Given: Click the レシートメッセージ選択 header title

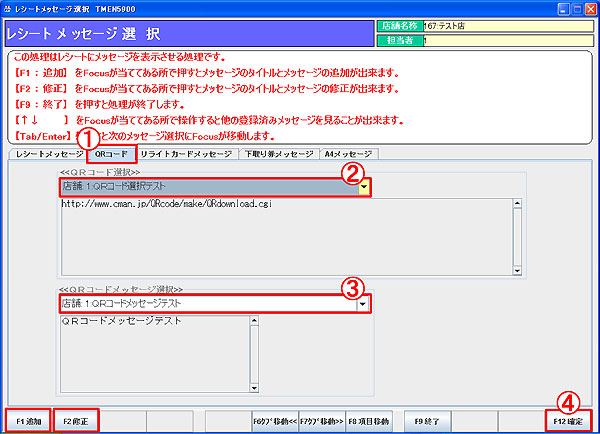Looking at the screenshot, I should pyautogui.click(x=83, y=34).
